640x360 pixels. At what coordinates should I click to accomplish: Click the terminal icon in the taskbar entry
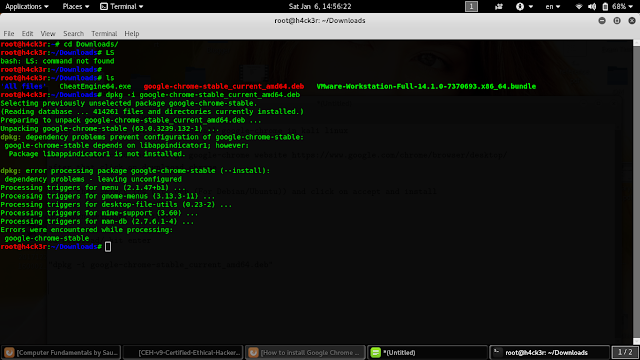click(497, 352)
